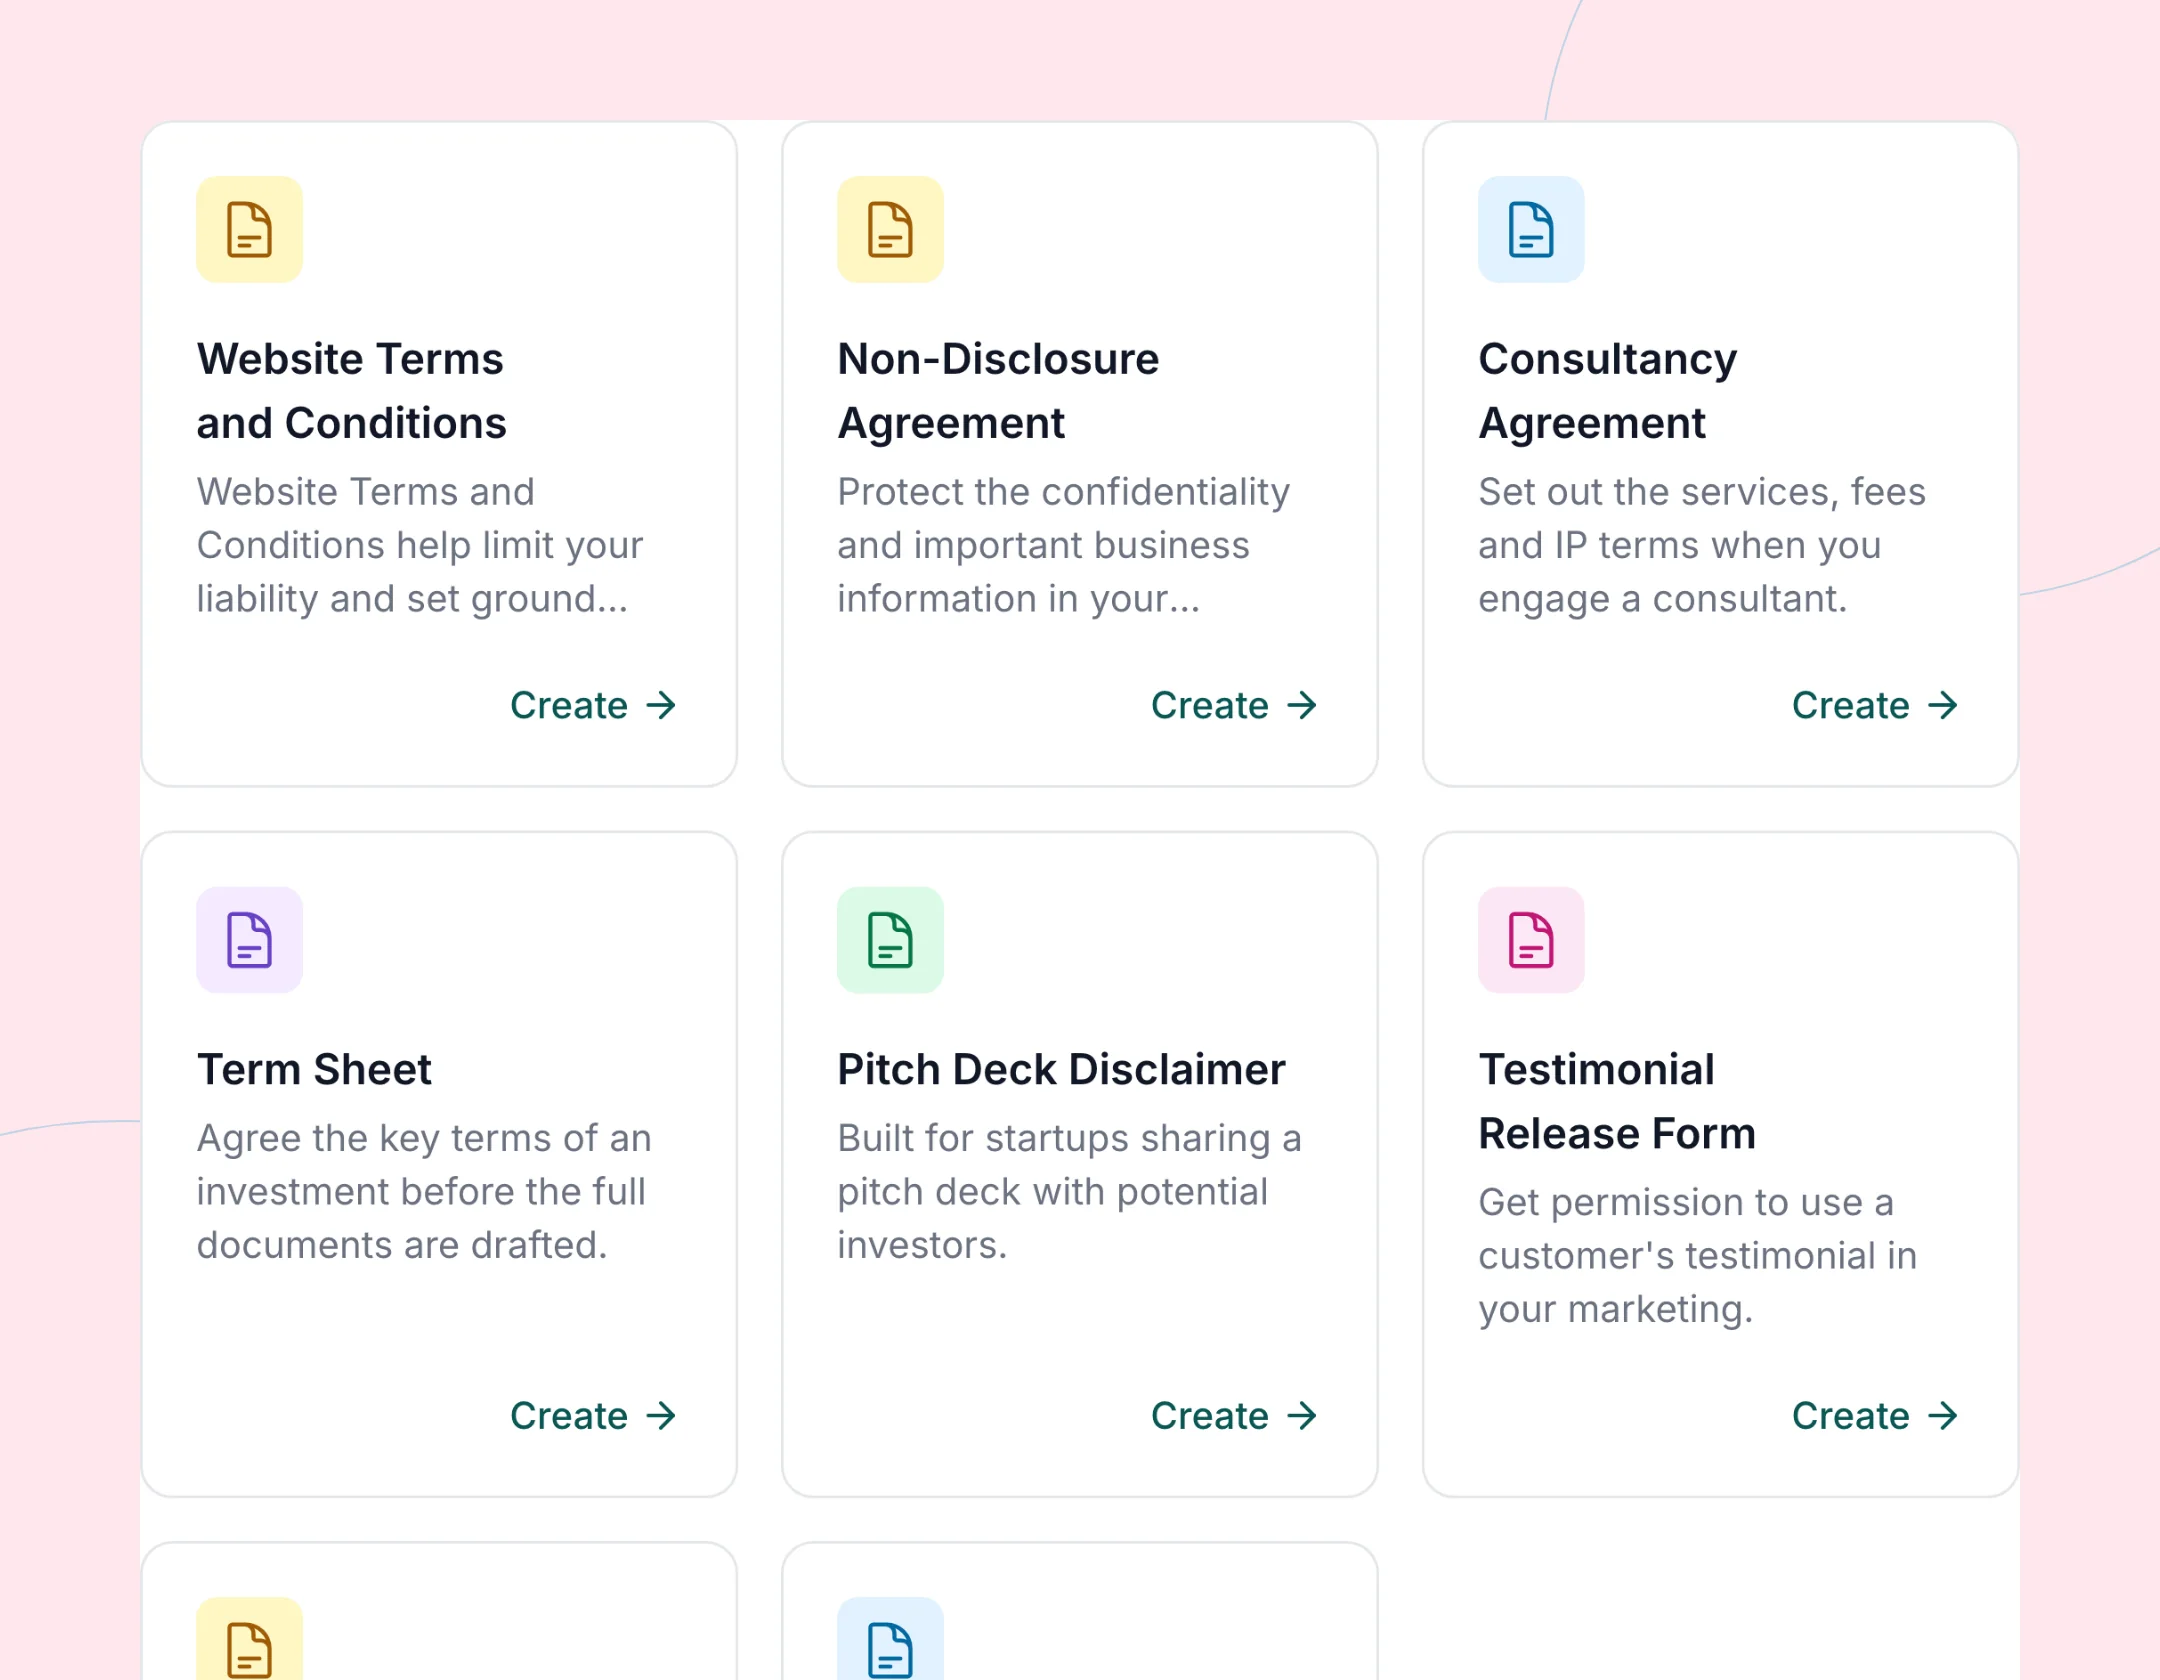Screen dimensions: 2160x1680
Task: Click the Term Sheet purple document icon
Action: click(249, 940)
